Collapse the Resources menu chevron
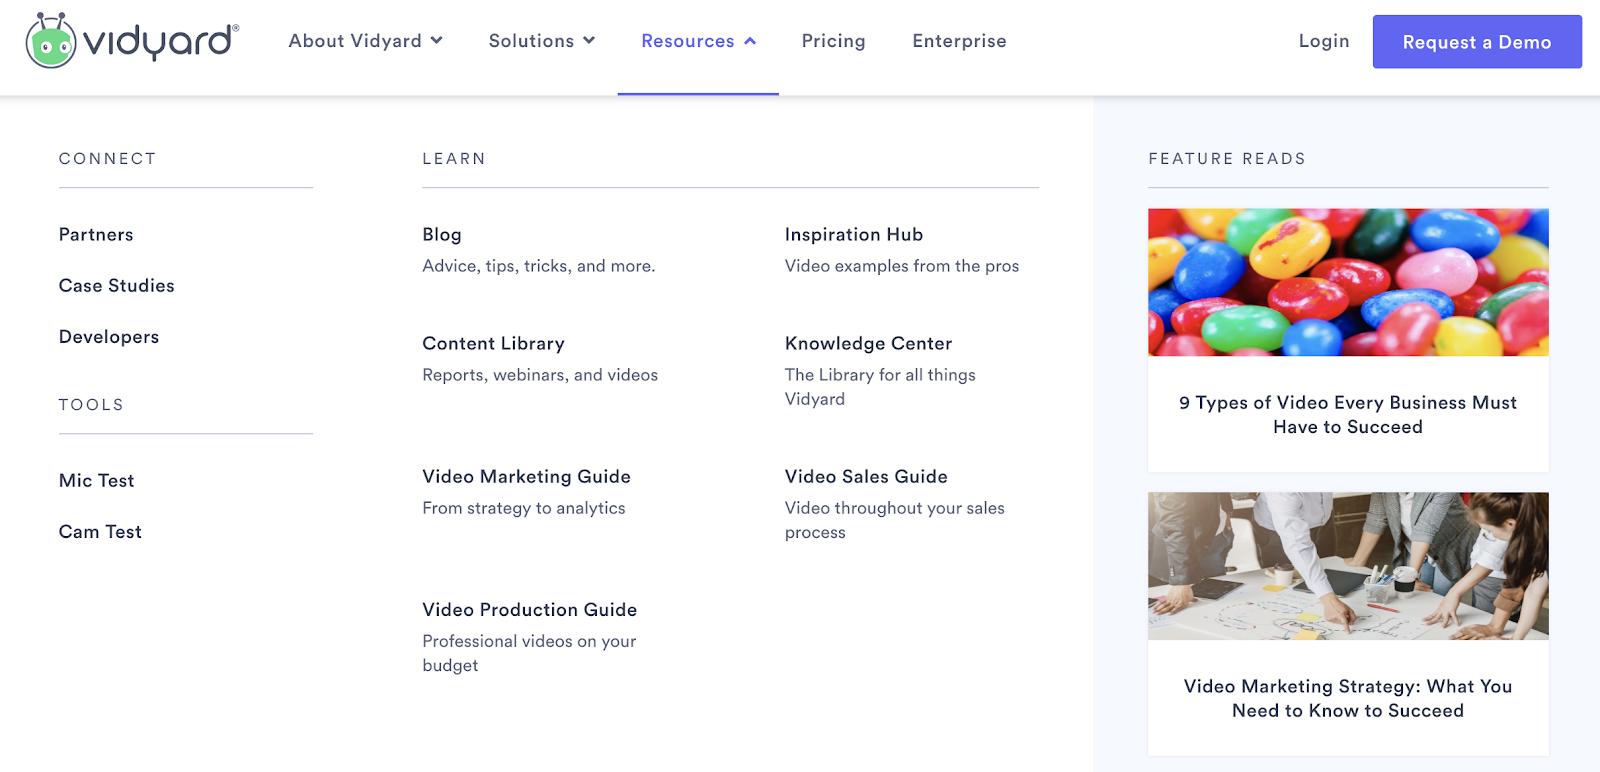1600x772 pixels. tap(750, 41)
